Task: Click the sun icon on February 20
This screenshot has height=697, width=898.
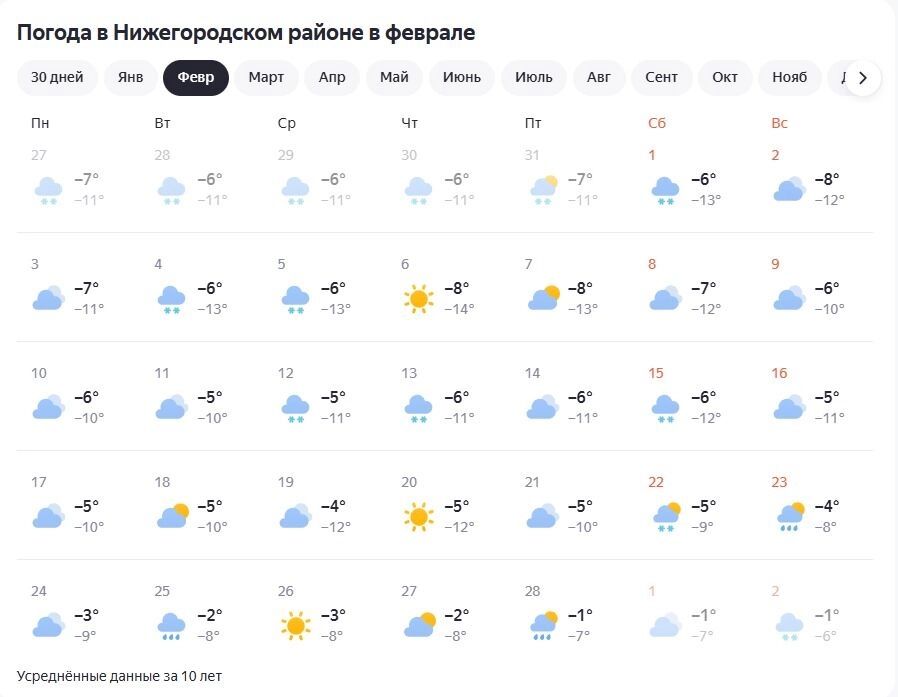Action: point(418,516)
